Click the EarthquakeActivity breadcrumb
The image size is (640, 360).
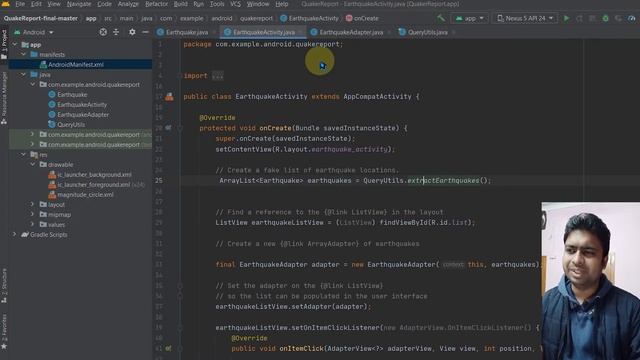click(309, 18)
